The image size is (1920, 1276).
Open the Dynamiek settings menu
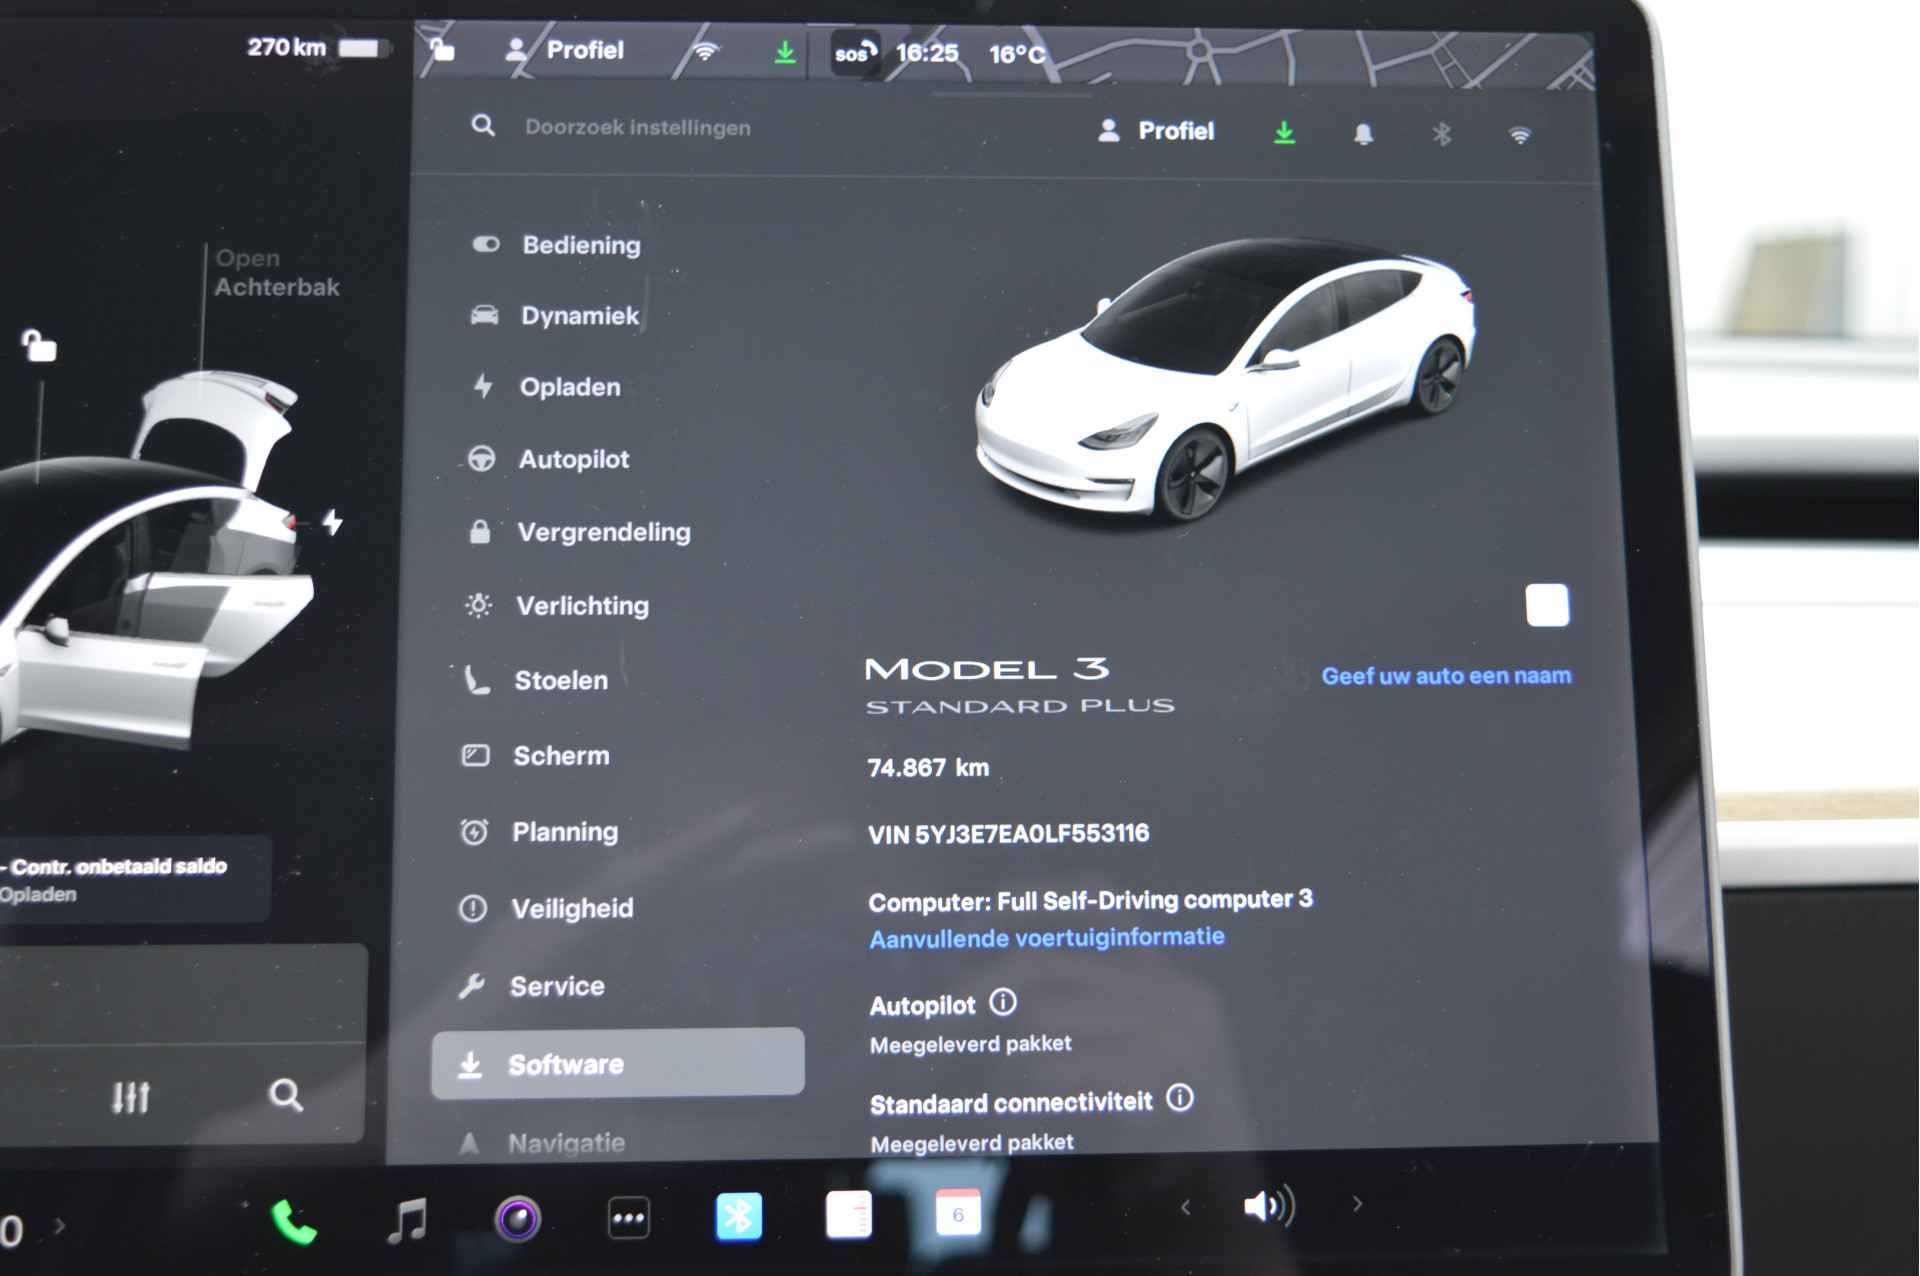(556, 316)
